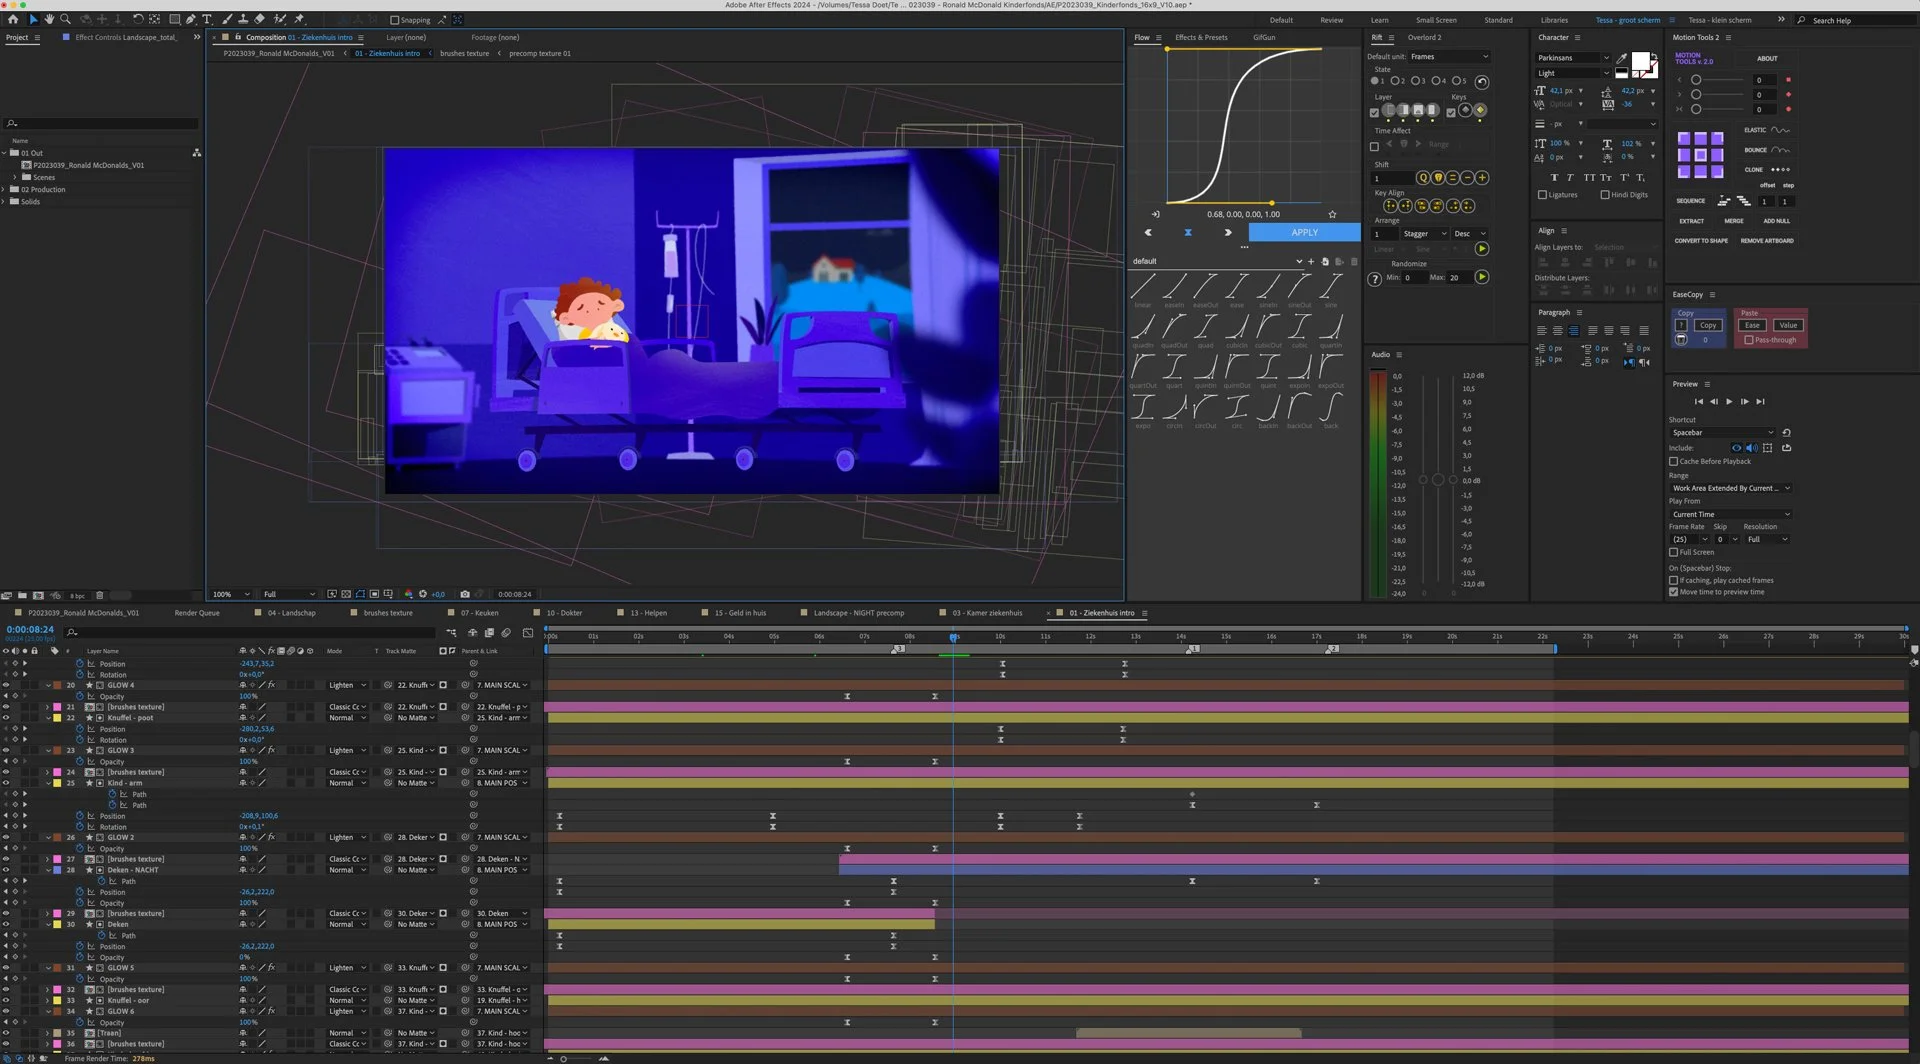
Task: Open the Rift Stagger dropdown
Action: 1424,234
